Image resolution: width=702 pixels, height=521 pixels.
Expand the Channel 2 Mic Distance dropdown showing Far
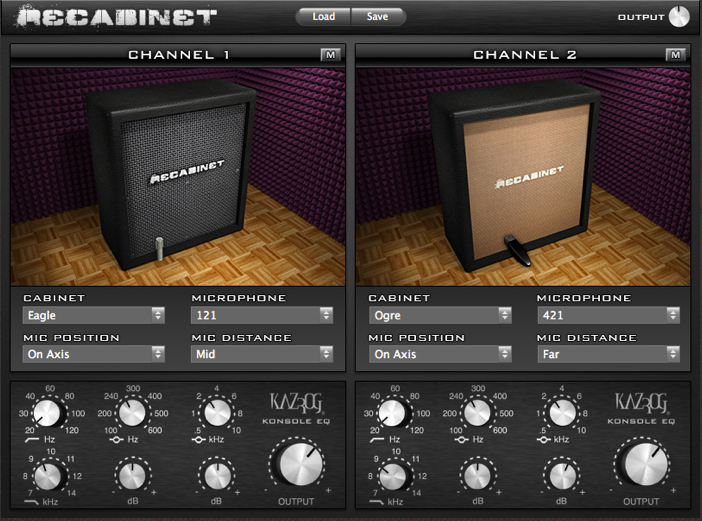(607, 354)
